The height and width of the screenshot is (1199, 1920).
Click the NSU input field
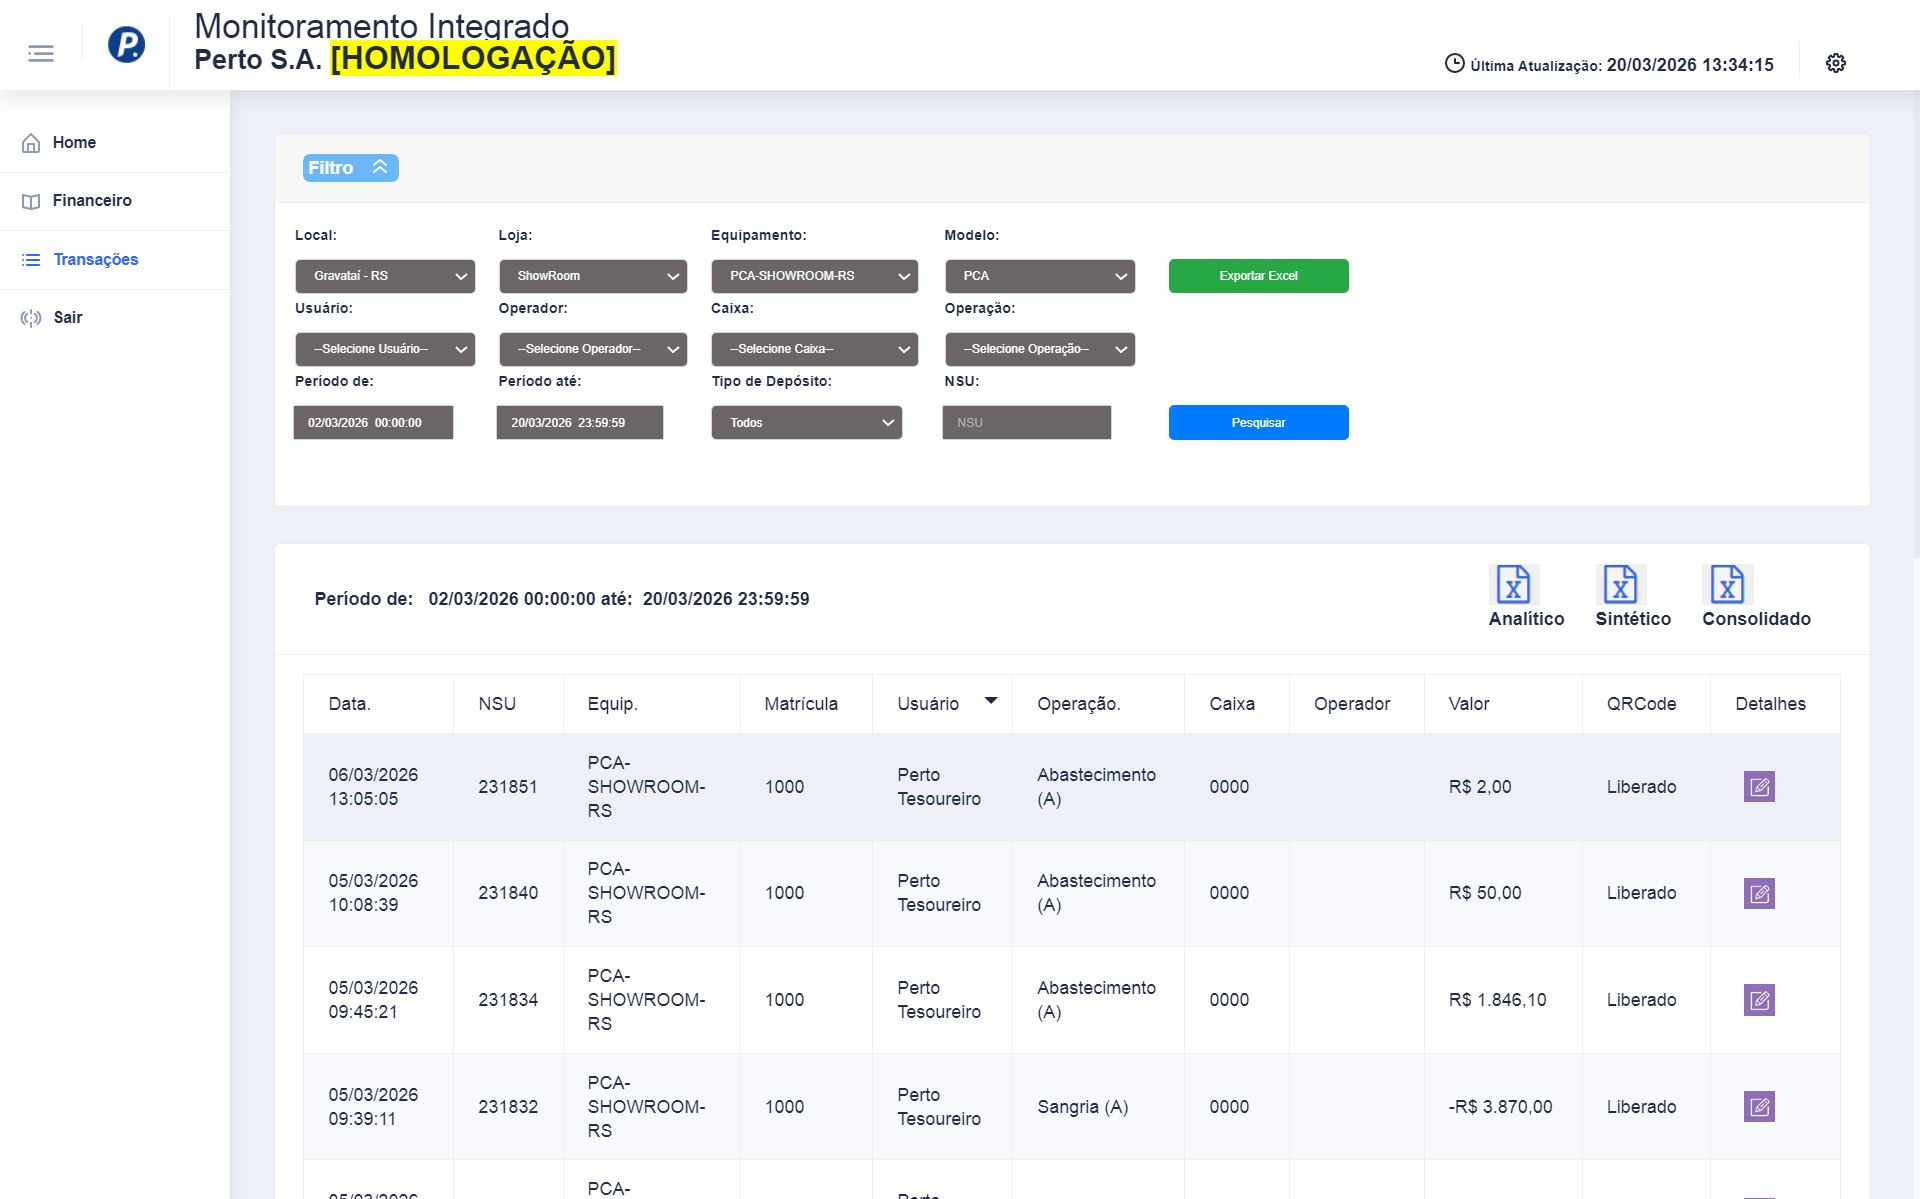click(x=1026, y=423)
